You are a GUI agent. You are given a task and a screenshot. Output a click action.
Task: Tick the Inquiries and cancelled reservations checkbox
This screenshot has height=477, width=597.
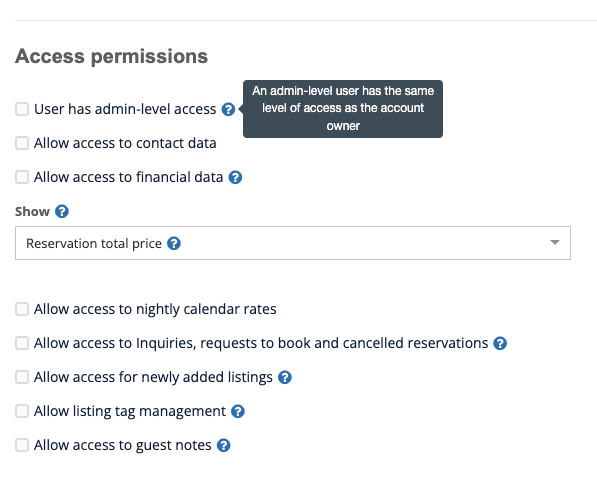coord(22,343)
